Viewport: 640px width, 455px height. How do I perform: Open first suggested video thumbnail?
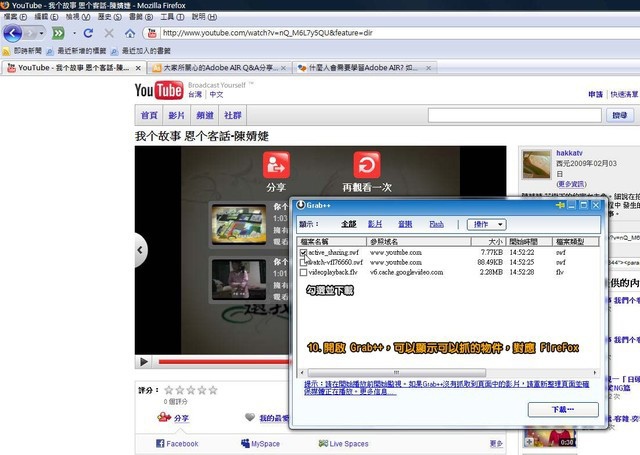(x=238, y=224)
